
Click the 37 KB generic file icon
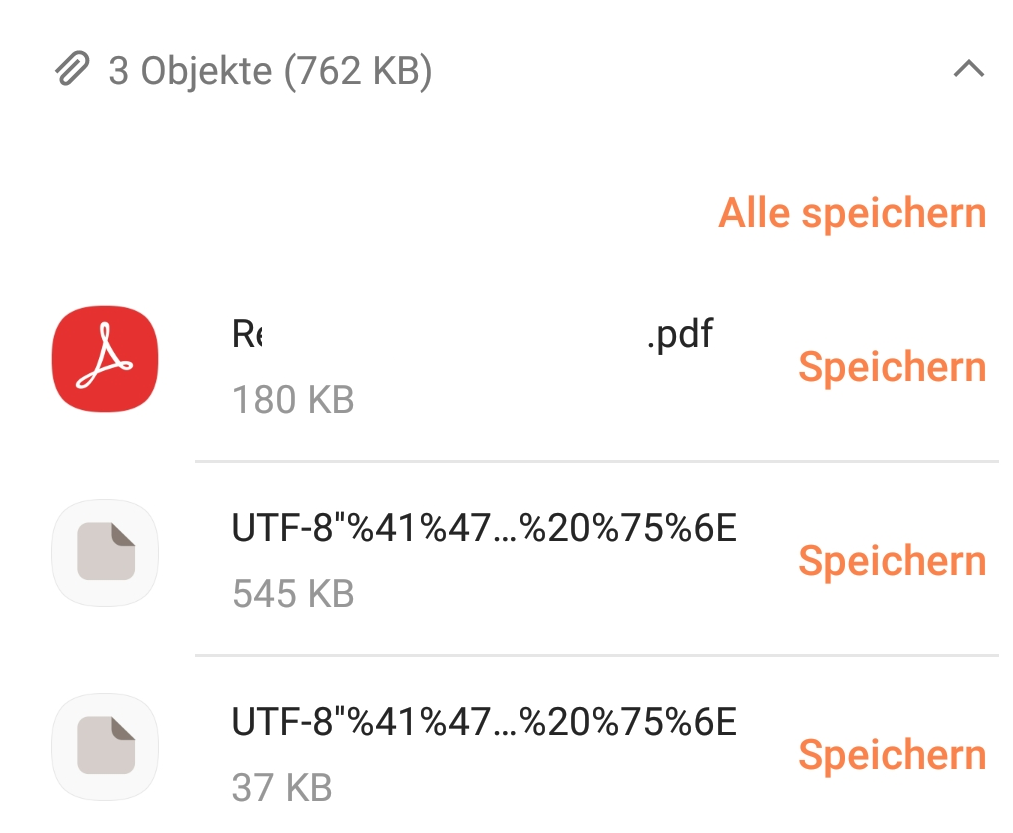click(x=105, y=746)
